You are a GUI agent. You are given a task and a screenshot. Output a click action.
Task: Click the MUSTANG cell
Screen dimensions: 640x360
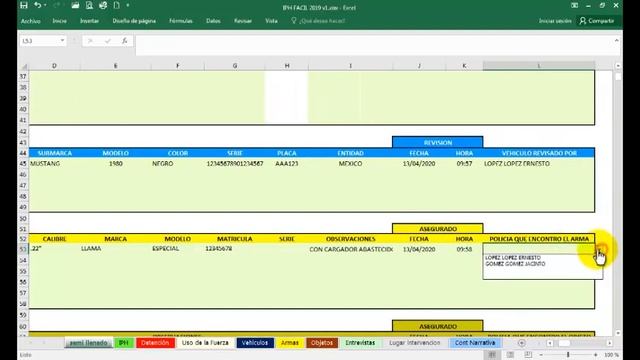click(x=54, y=164)
